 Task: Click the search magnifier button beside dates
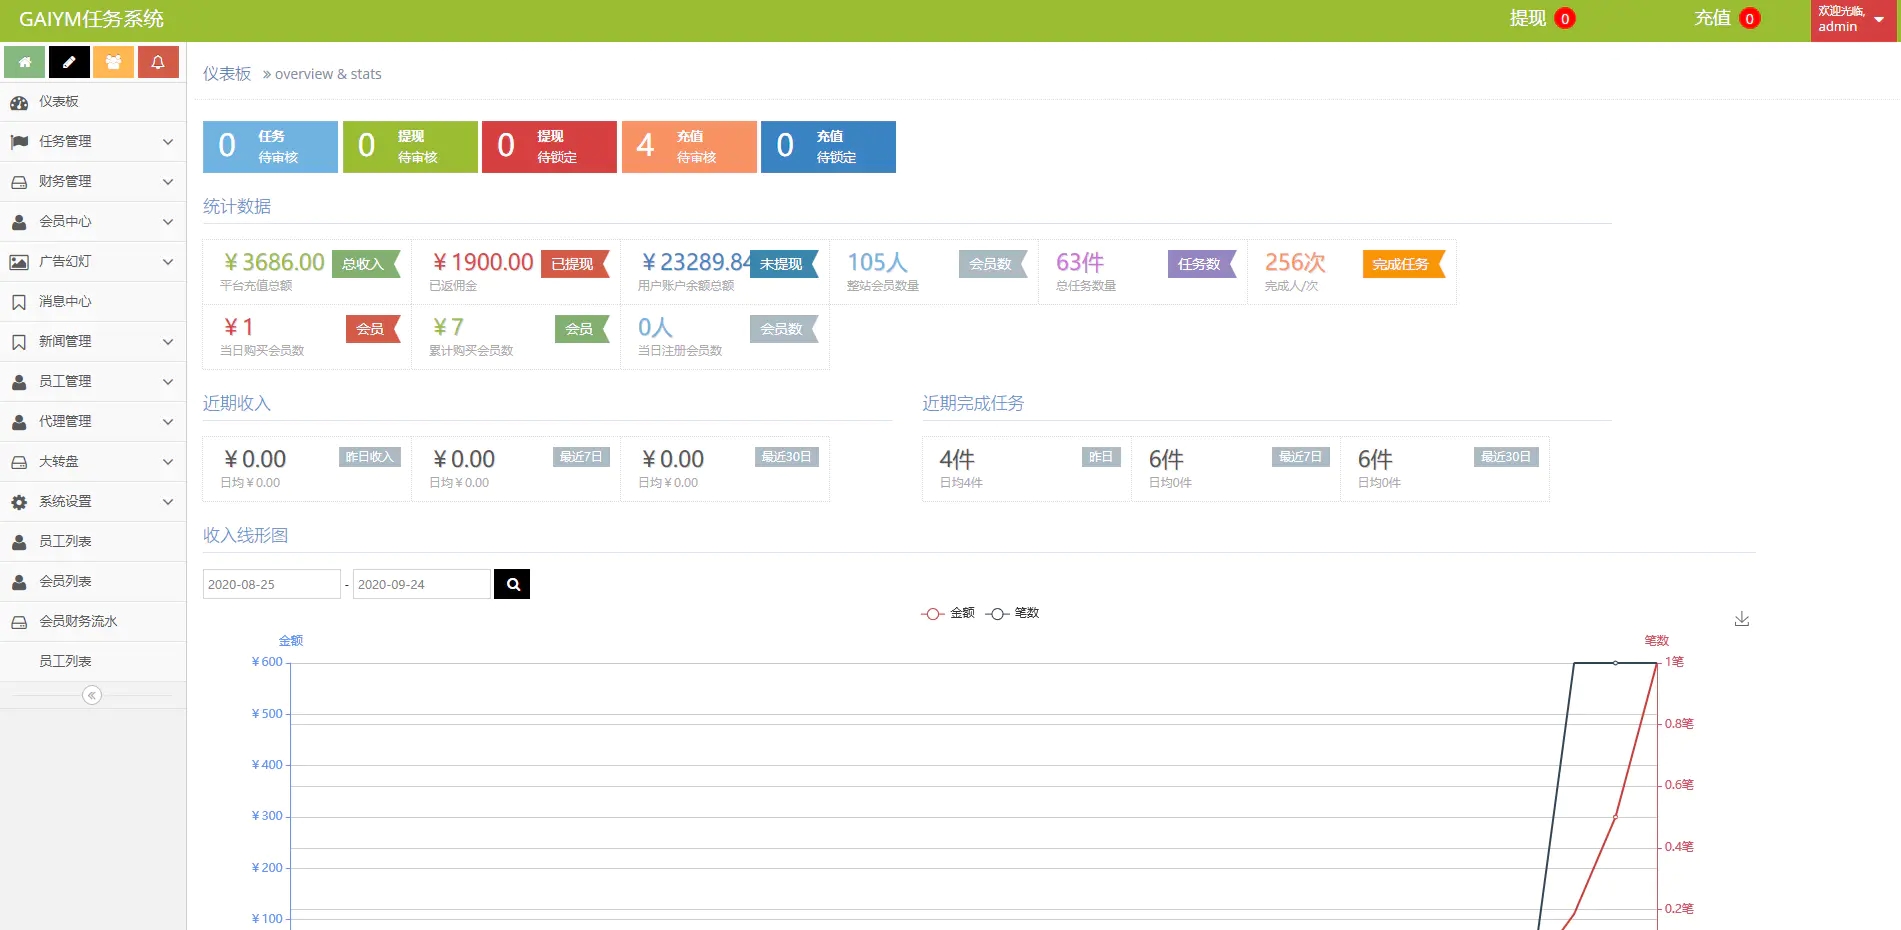[512, 584]
